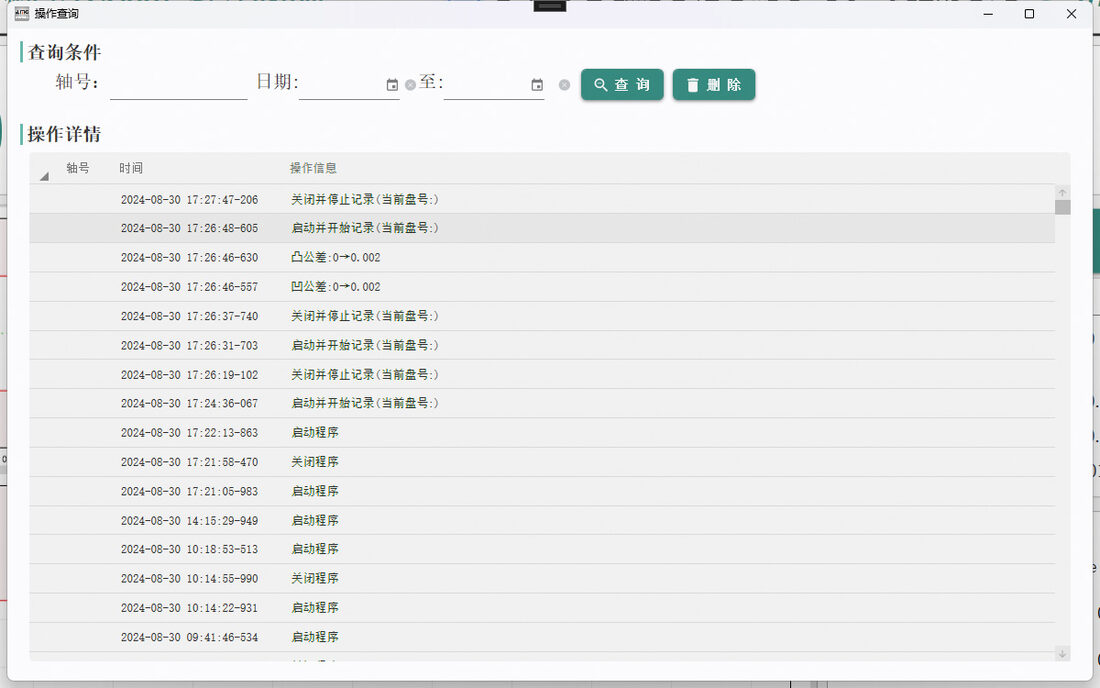Click timestamp 2024-08-30 17:26:46-630

pos(189,257)
